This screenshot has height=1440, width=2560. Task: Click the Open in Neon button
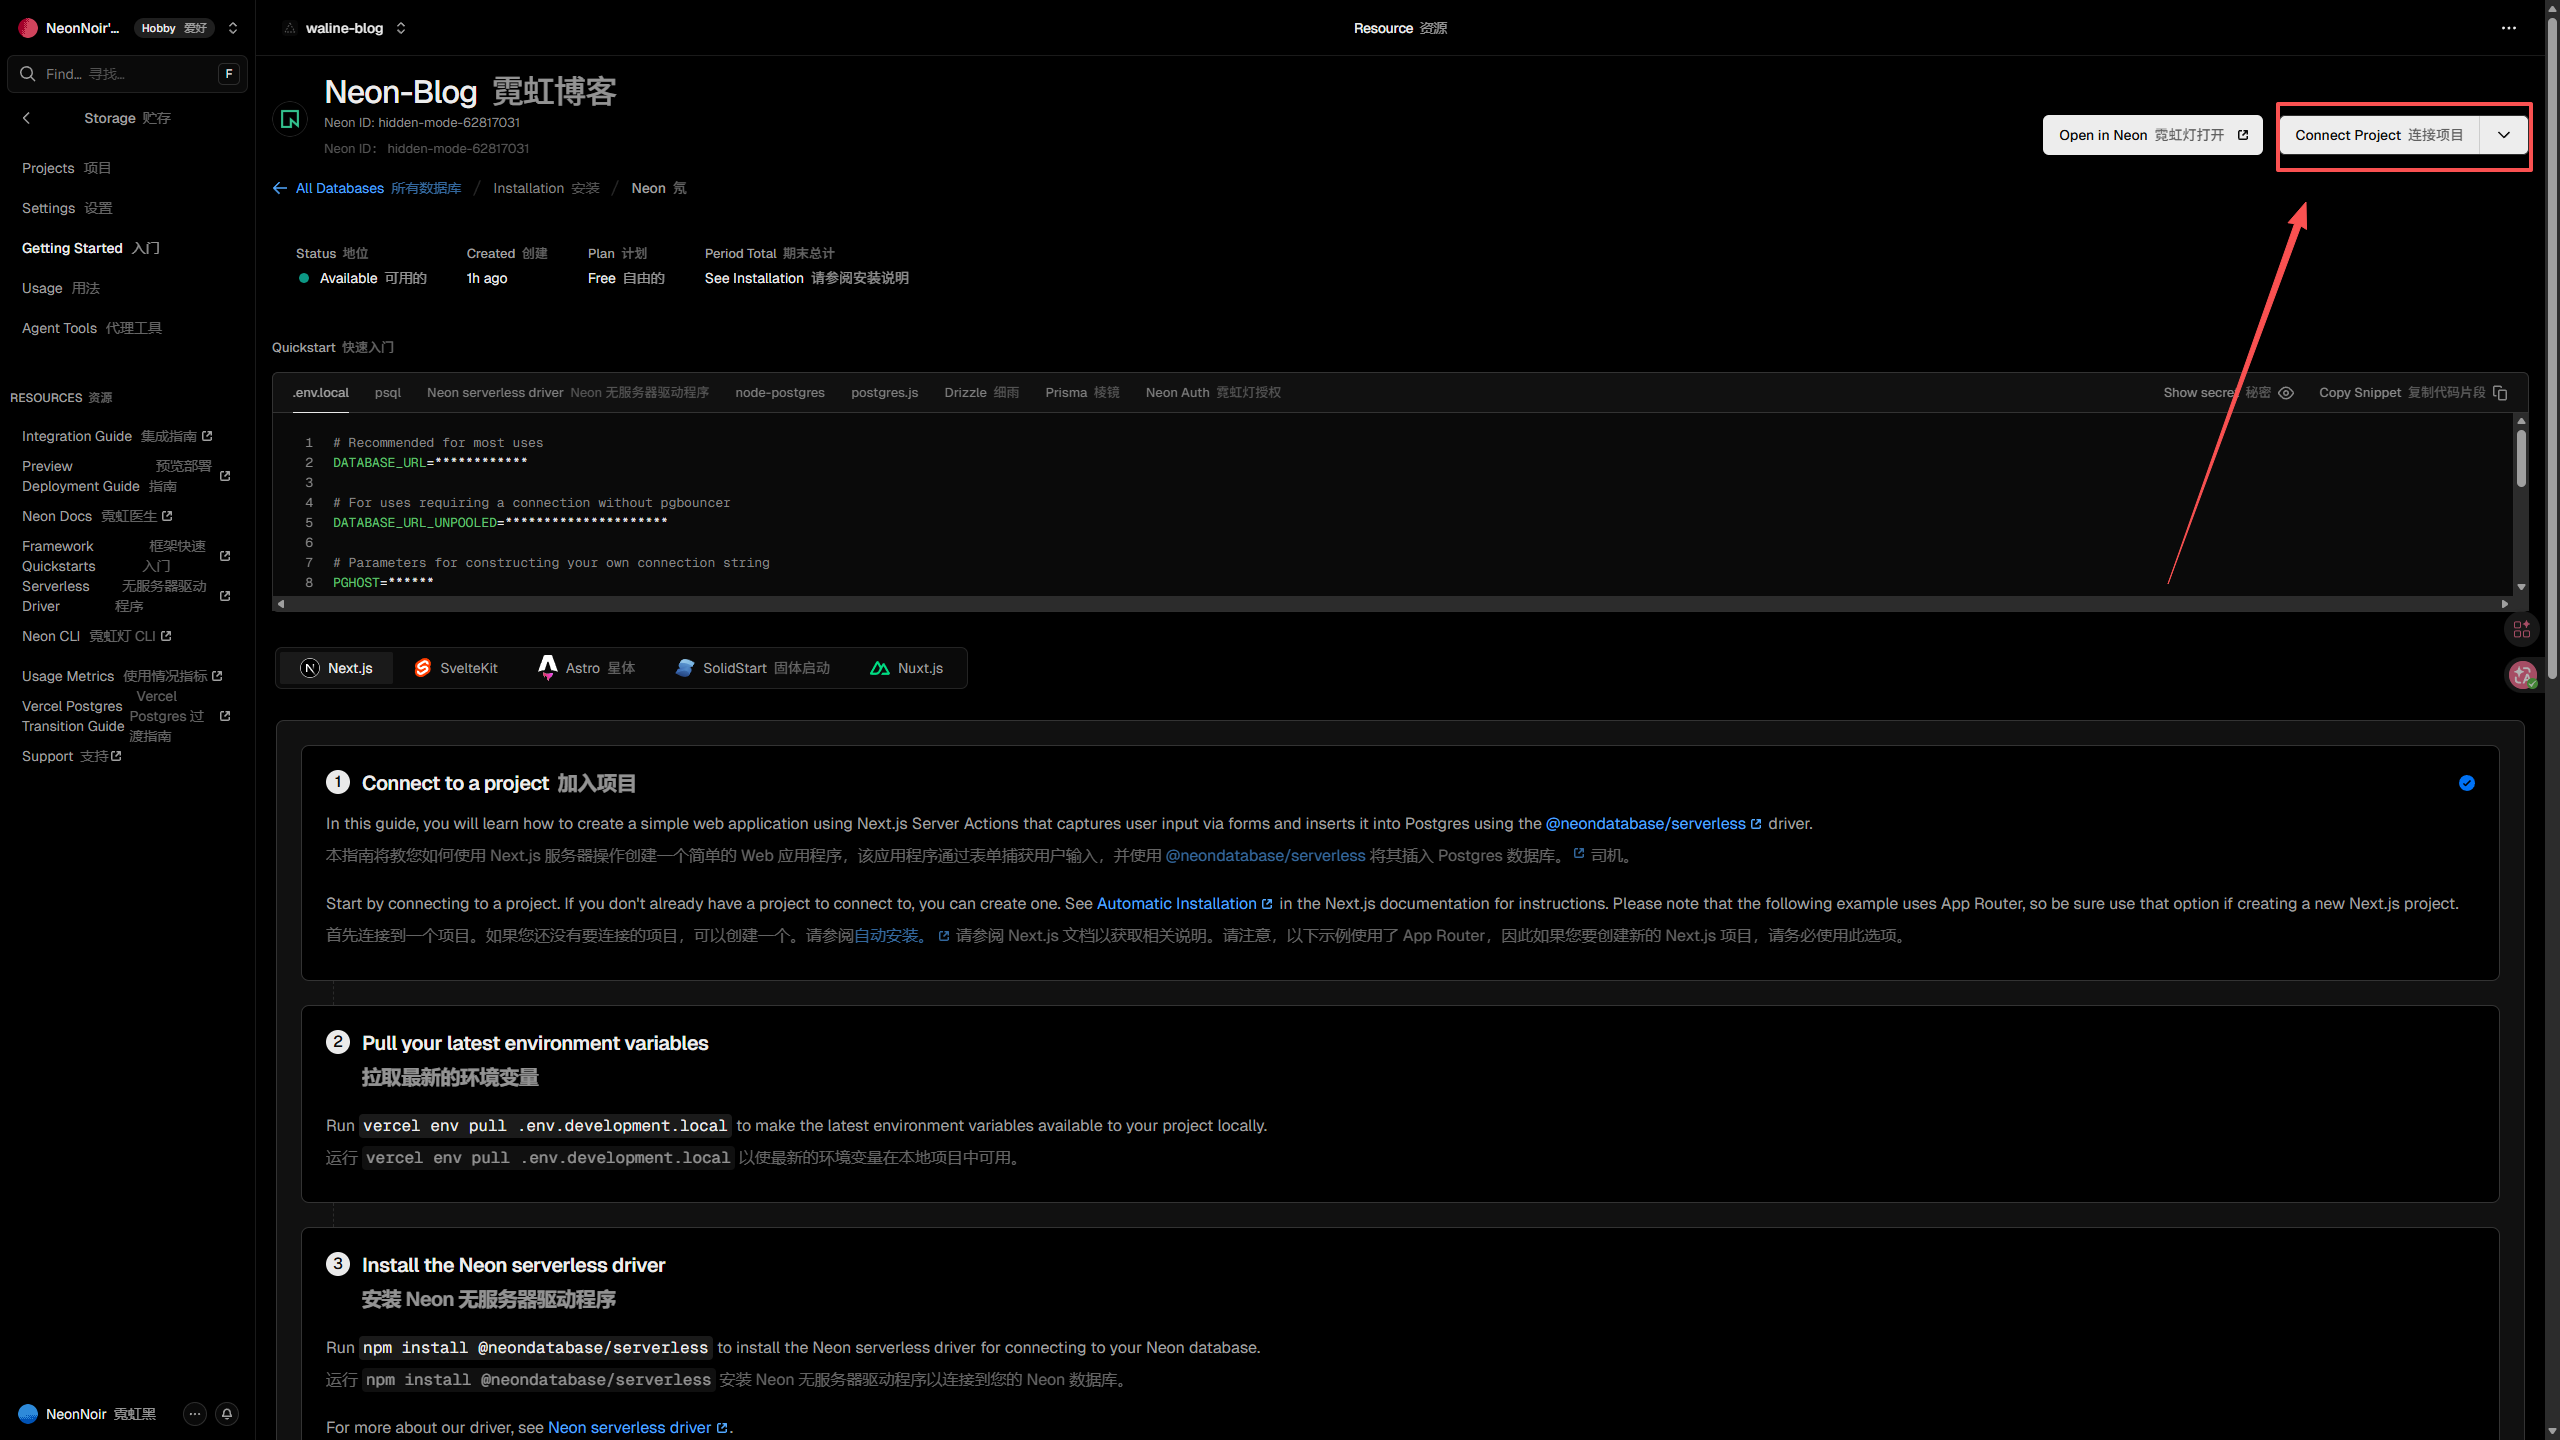coord(2152,135)
